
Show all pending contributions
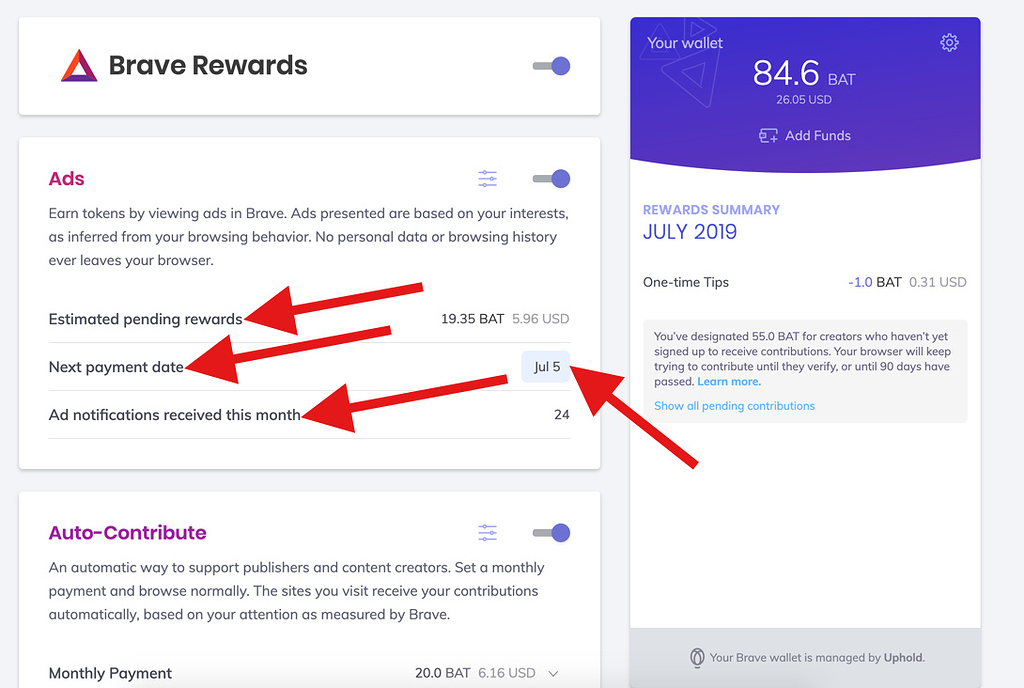[737, 407]
